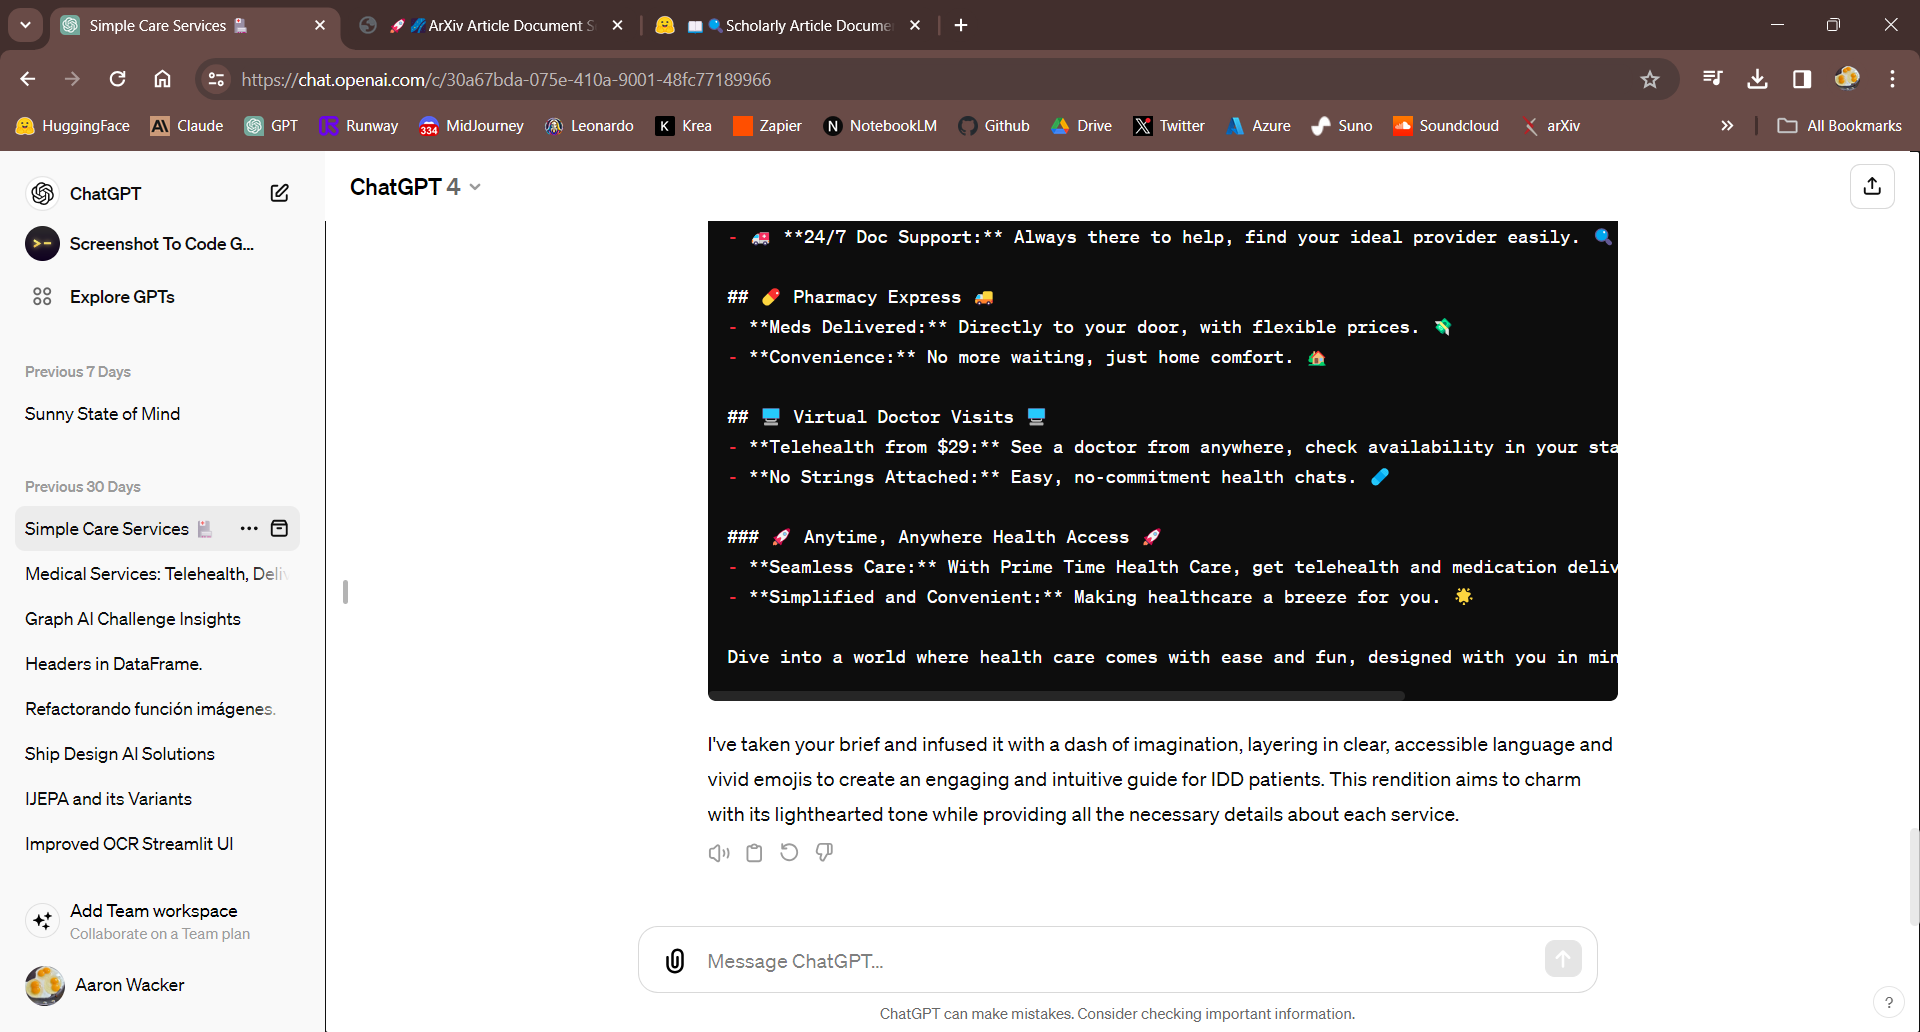
Task: Open the IJEPA and its Variants chat
Action: 157,799
